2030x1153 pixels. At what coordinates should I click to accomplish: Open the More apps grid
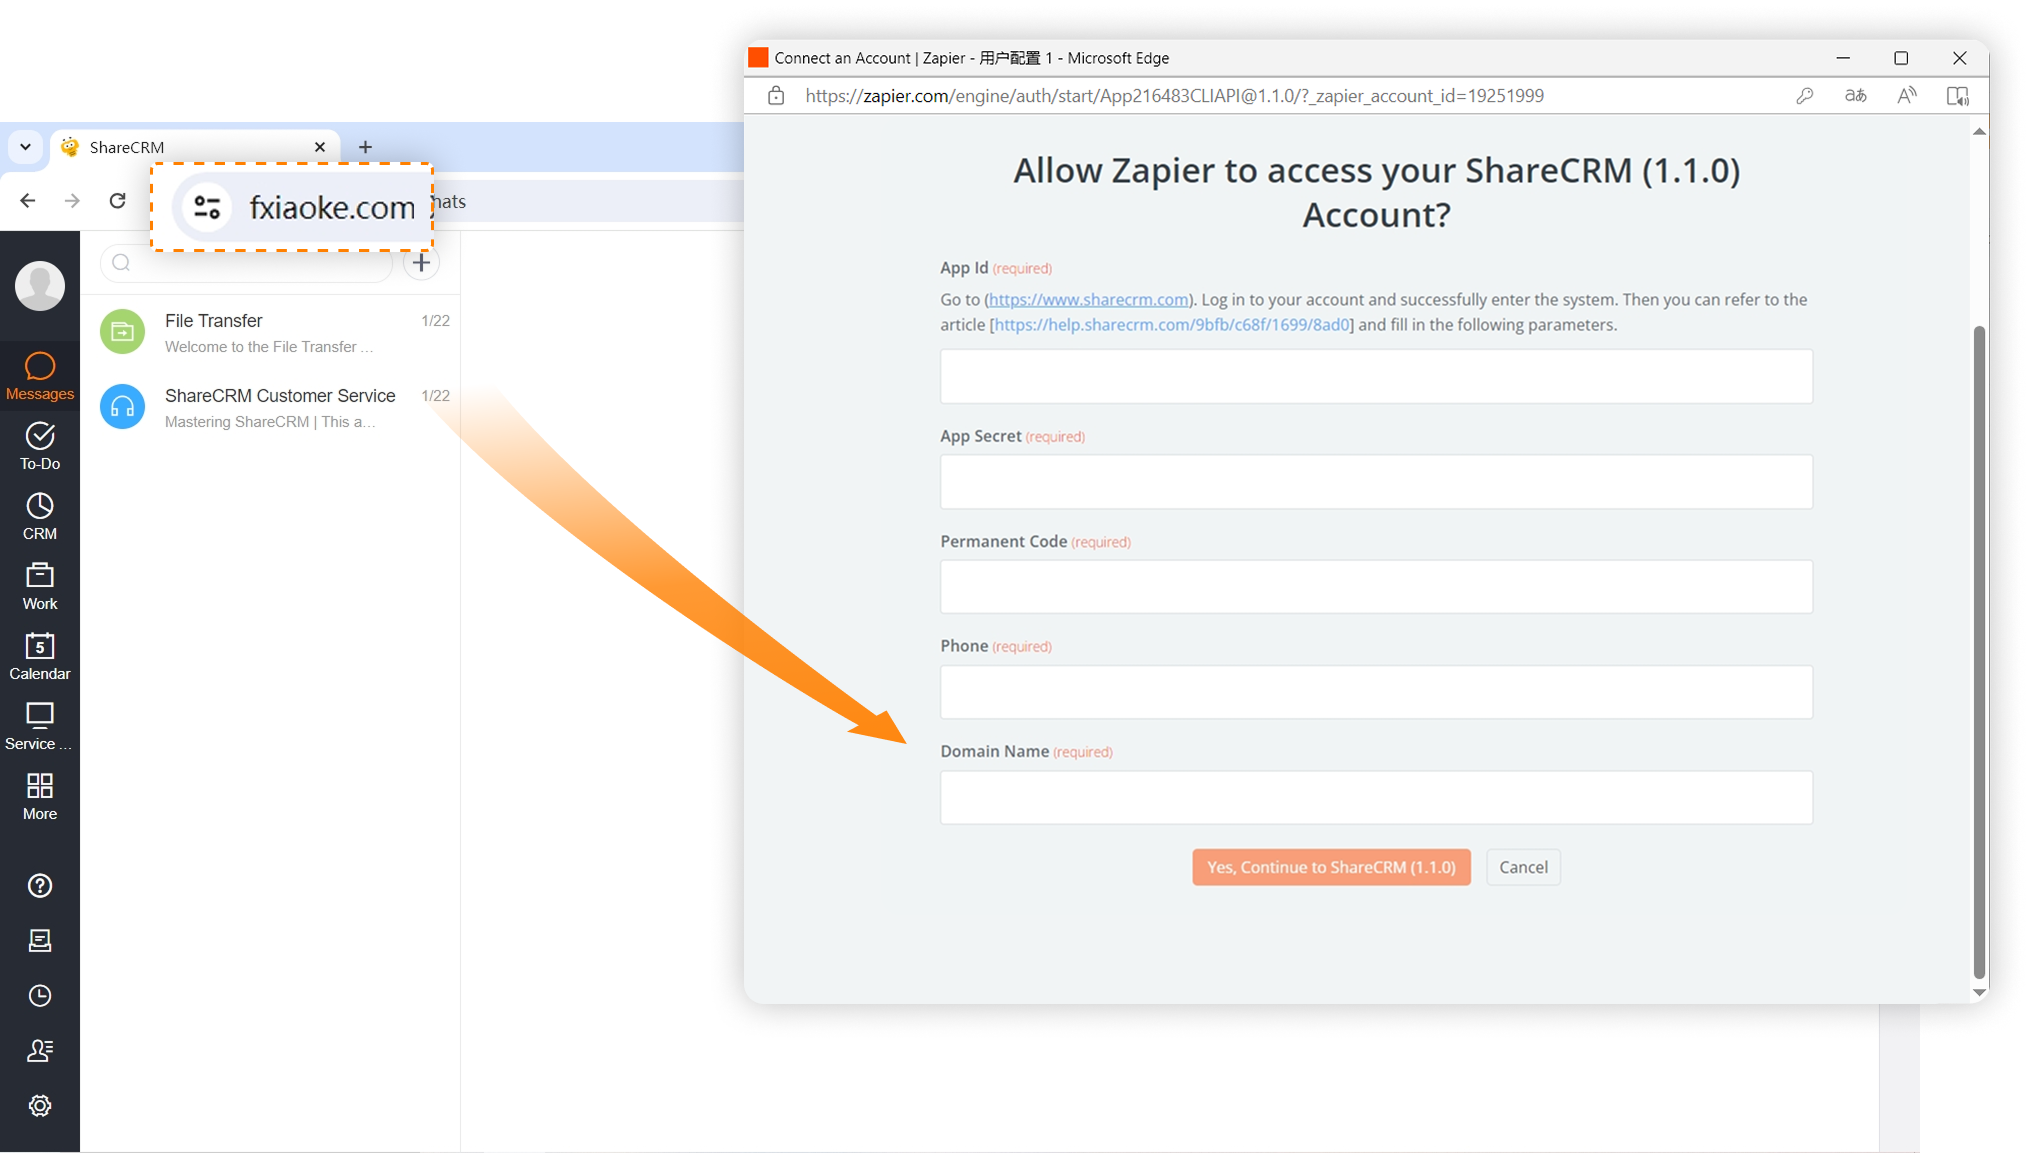(x=40, y=797)
